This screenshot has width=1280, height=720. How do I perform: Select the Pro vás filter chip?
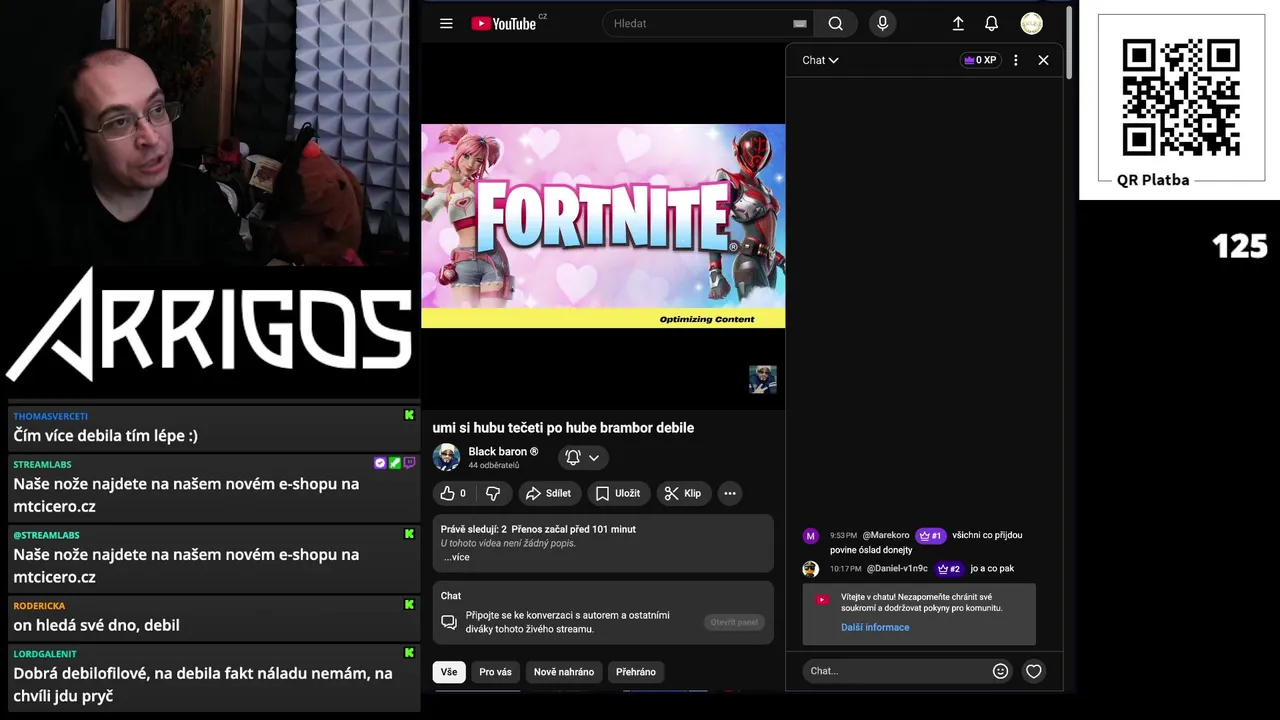(495, 672)
